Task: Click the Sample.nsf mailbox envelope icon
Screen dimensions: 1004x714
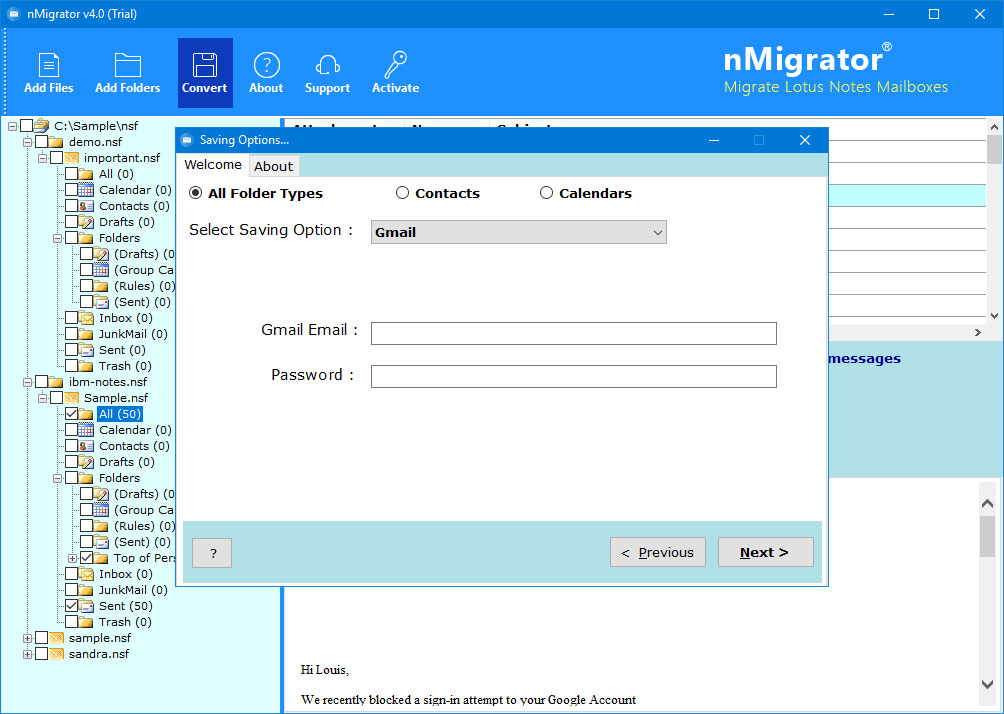Action: [71, 398]
